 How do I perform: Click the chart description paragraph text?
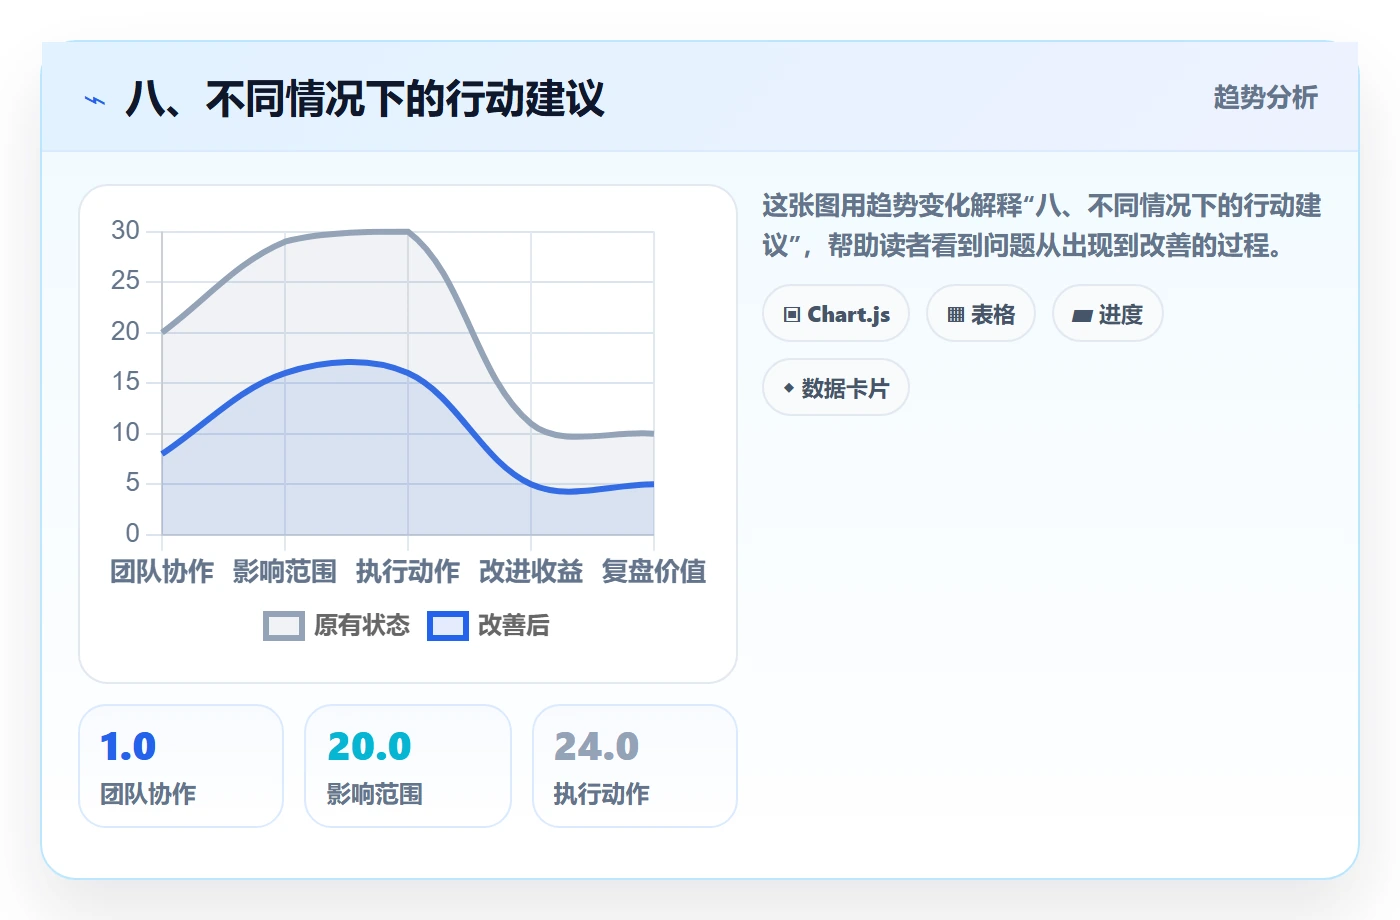(1042, 225)
